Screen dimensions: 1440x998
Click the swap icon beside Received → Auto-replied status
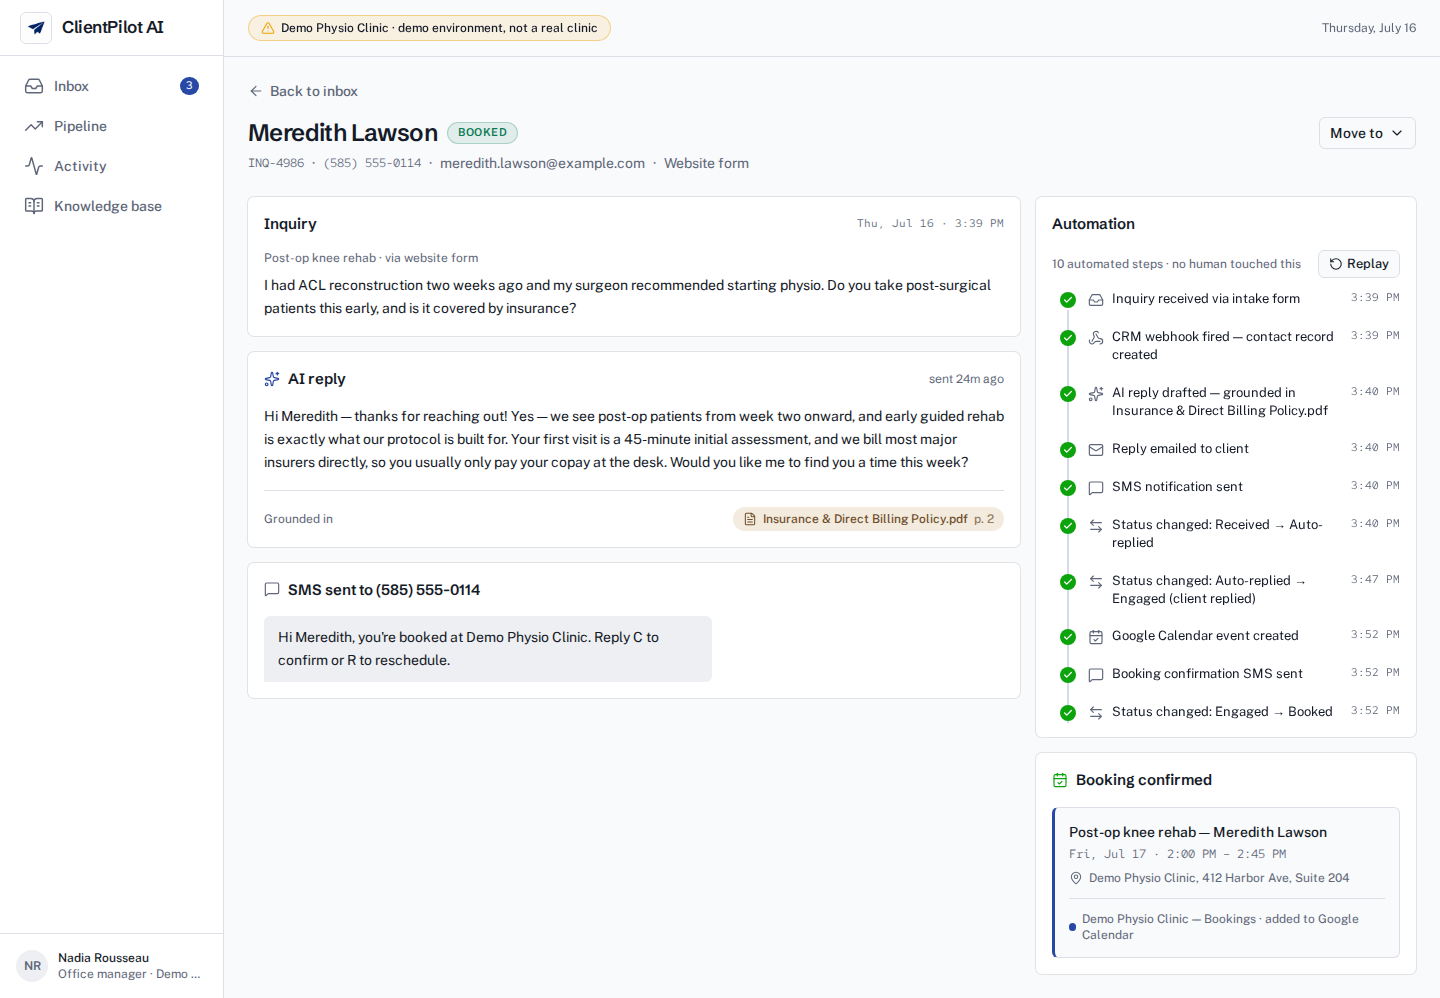pyautogui.click(x=1096, y=525)
